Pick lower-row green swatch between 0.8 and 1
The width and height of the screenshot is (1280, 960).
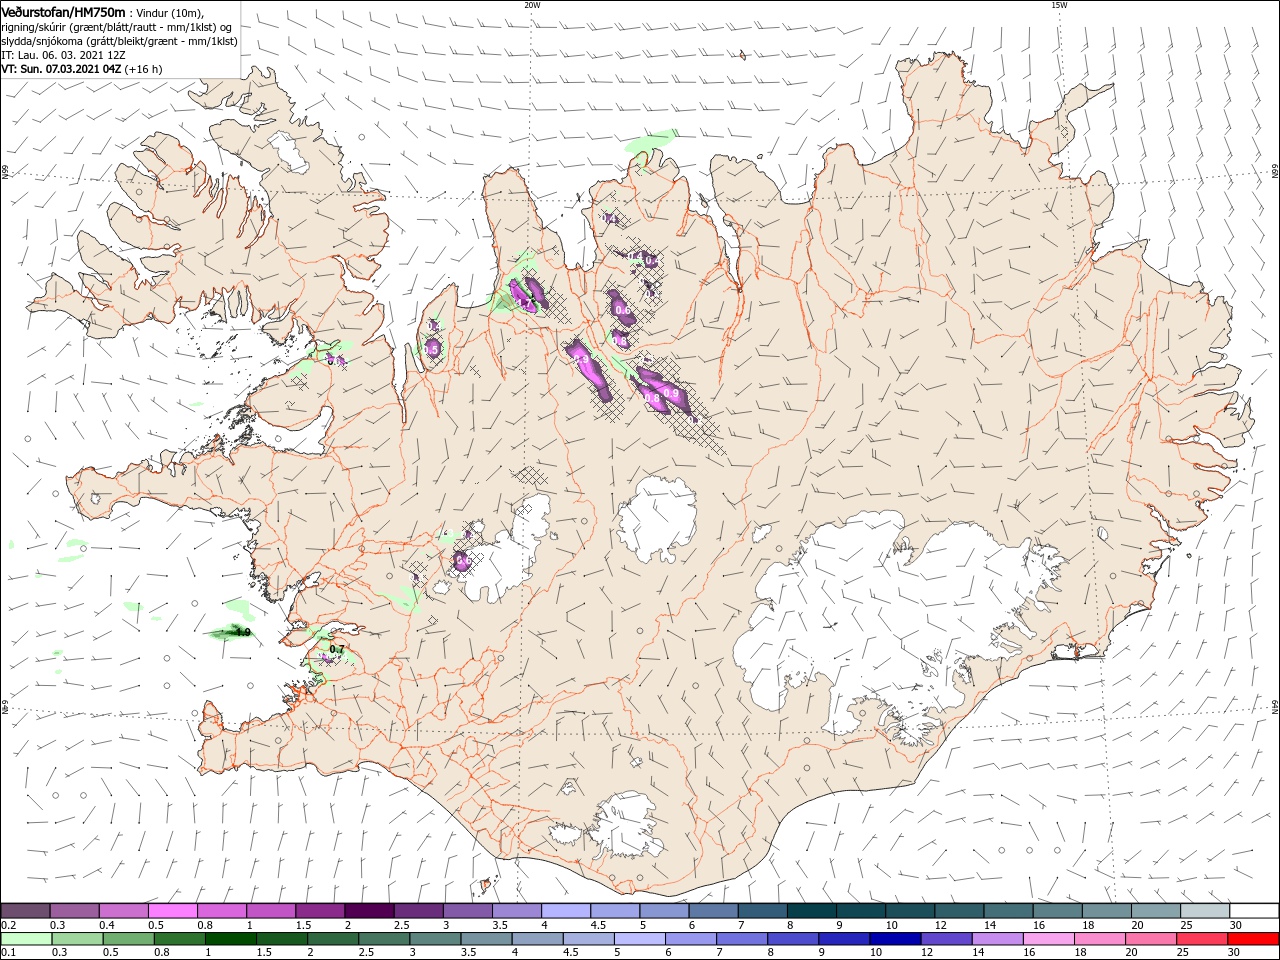click(x=180, y=939)
